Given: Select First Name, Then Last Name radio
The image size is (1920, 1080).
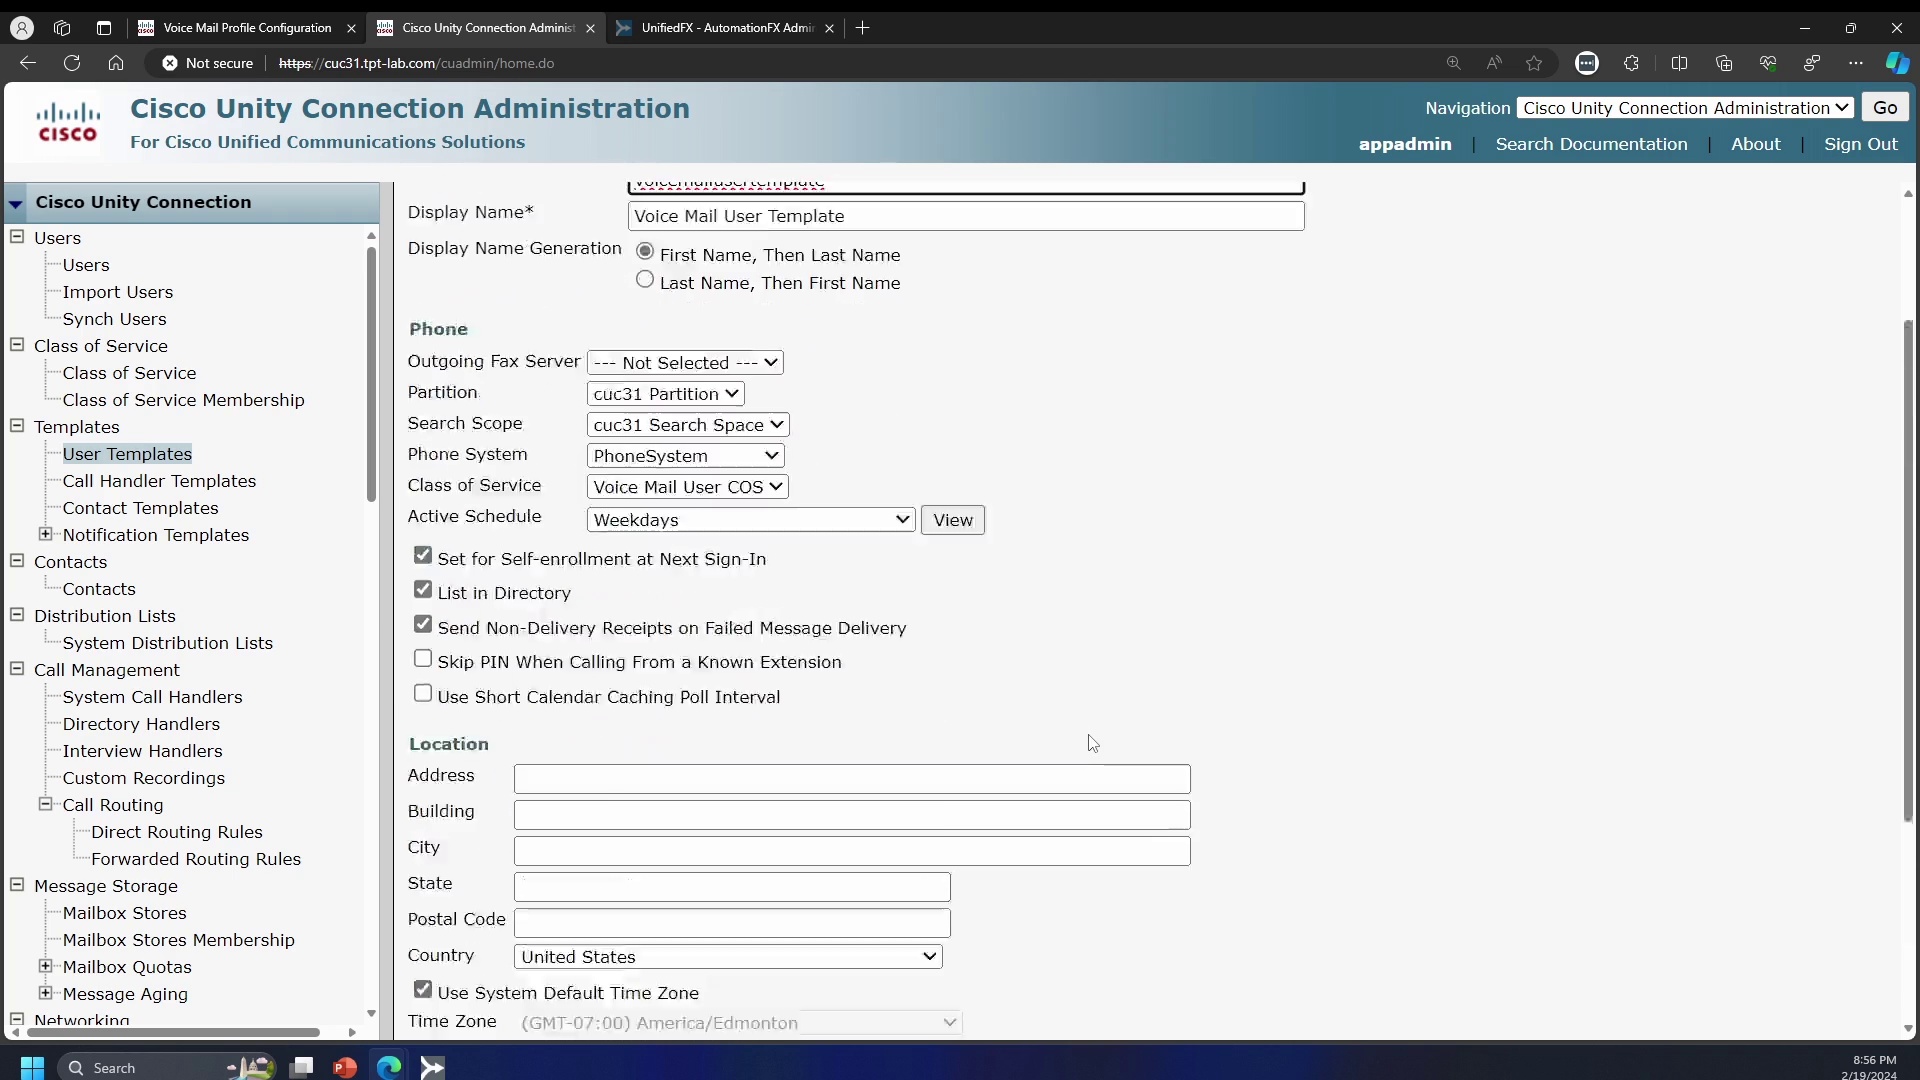Looking at the screenshot, I should [x=645, y=251].
